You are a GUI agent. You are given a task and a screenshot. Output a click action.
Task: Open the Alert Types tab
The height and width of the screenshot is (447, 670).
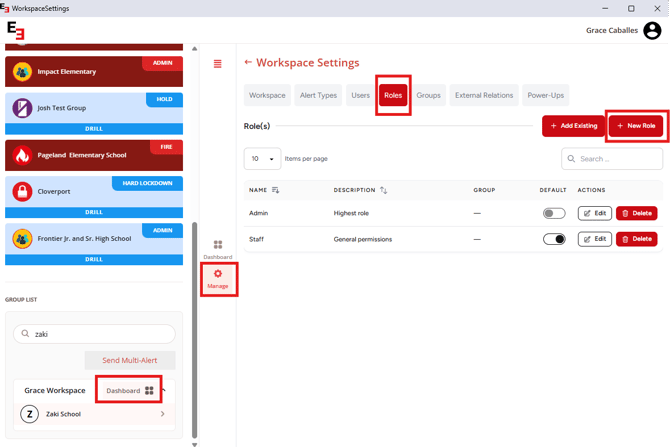pyautogui.click(x=318, y=96)
